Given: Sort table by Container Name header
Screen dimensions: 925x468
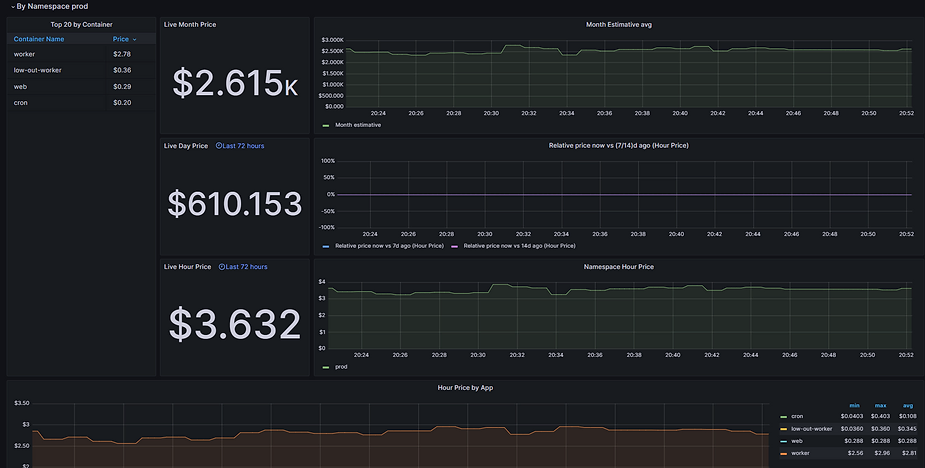Looking at the screenshot, I should 39,39.
